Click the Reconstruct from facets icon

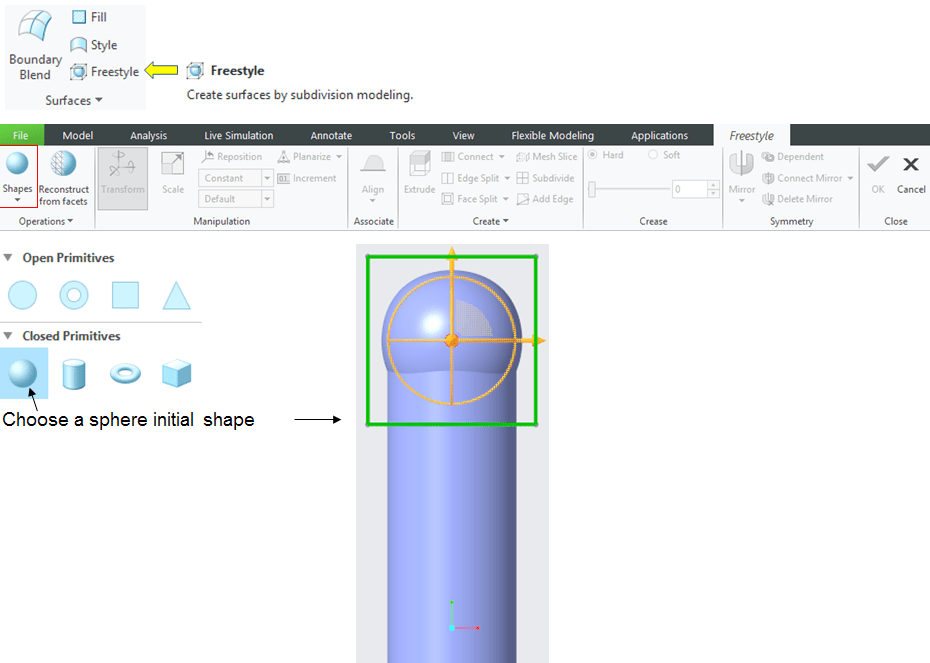(63, 166)
